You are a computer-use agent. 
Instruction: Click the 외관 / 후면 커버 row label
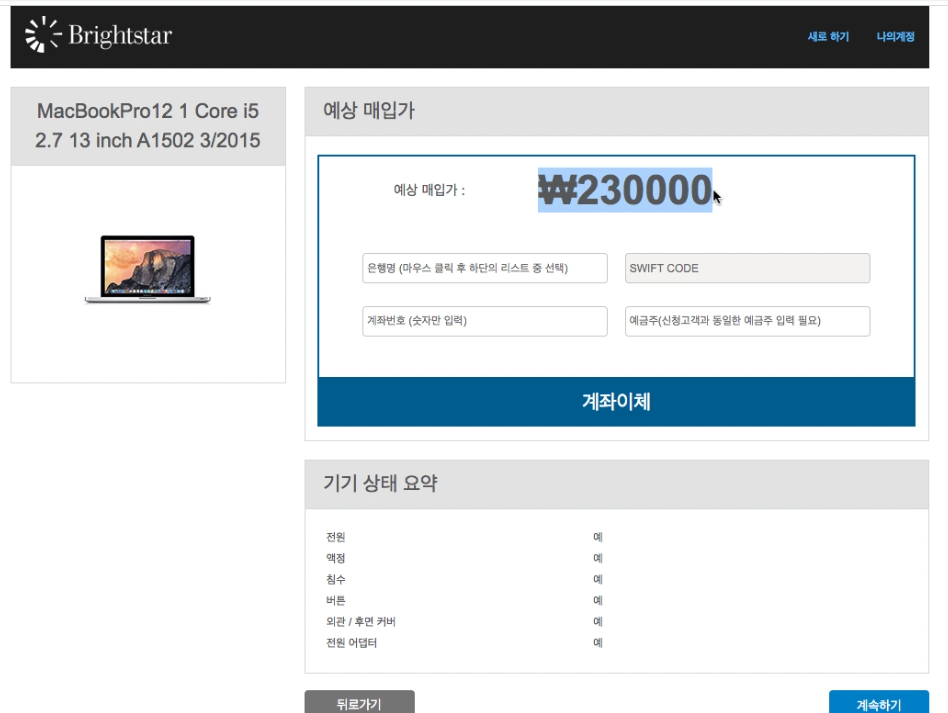click(361, 622)
